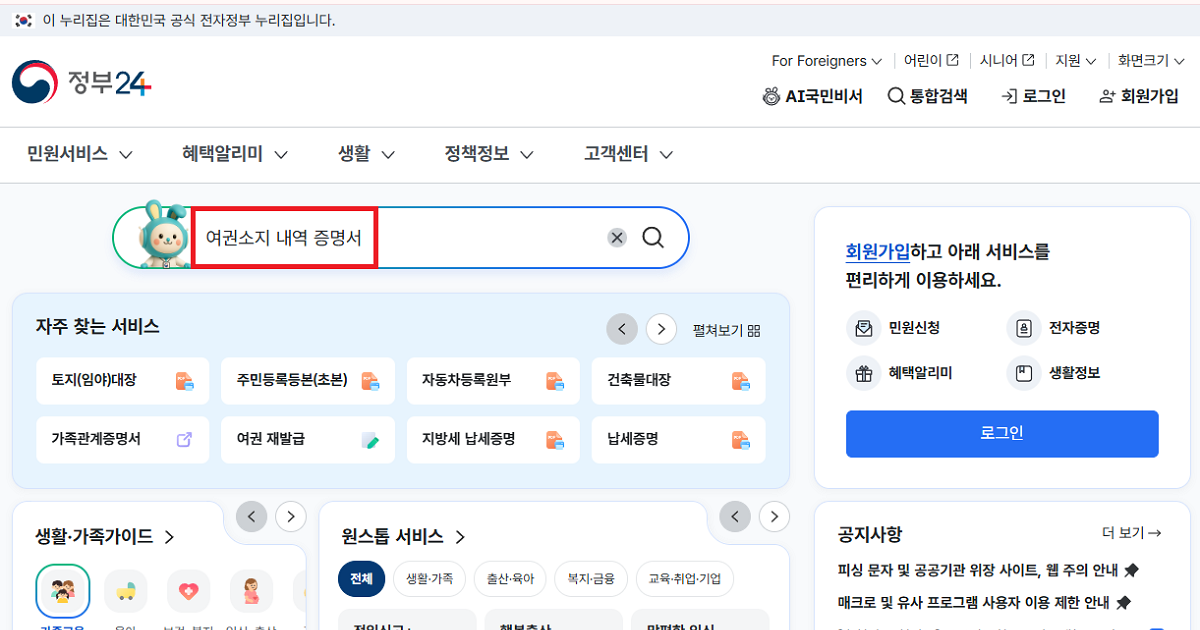Open the 시니어 external site link

click(x=1007, y=61)
